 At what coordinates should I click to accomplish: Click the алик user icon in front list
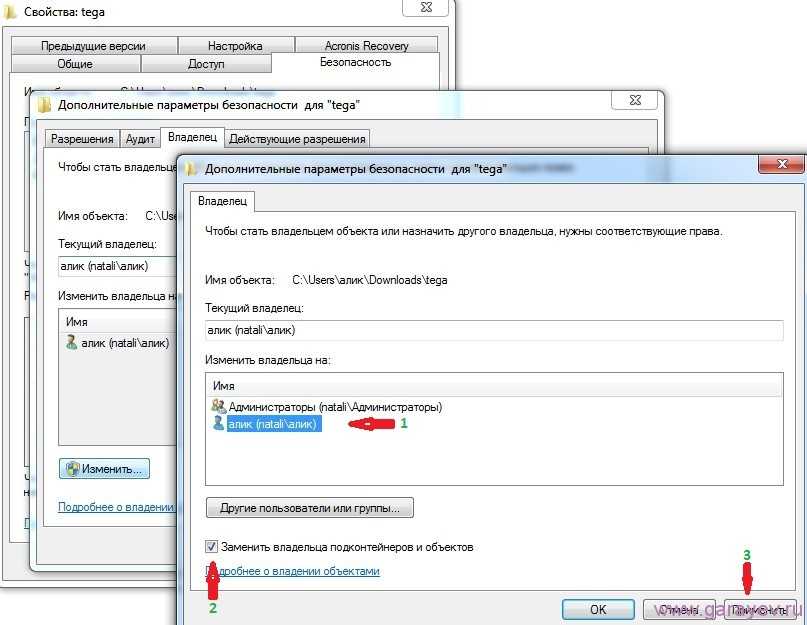[x=218, y=424]
